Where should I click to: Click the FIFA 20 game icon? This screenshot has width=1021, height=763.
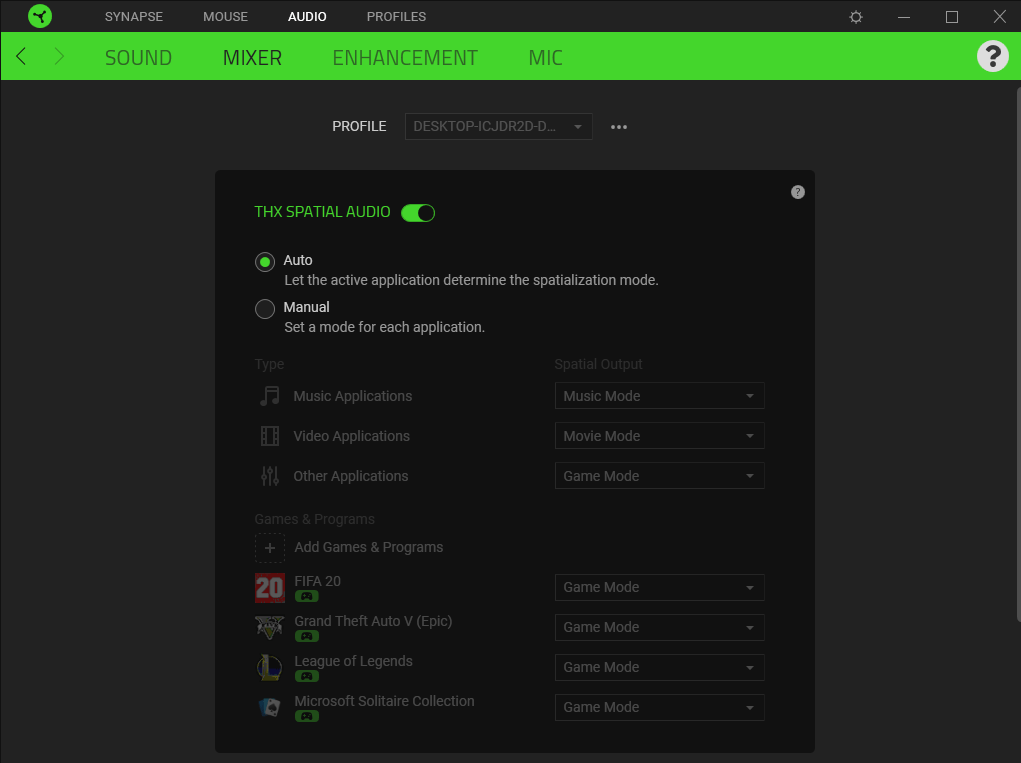270,588
